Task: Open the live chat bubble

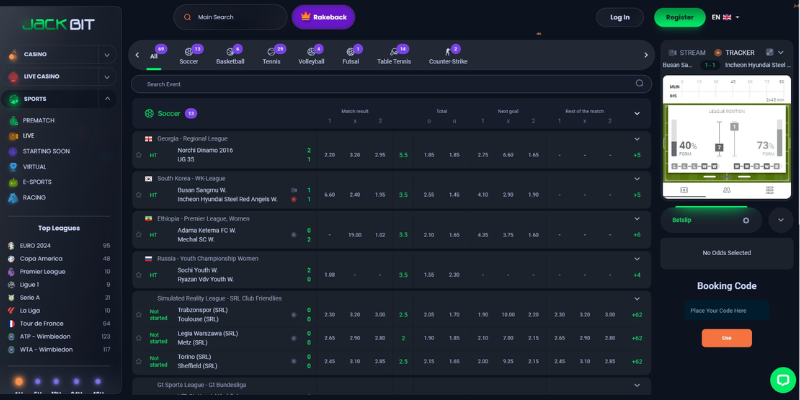Action: click(x=783, y=380)
